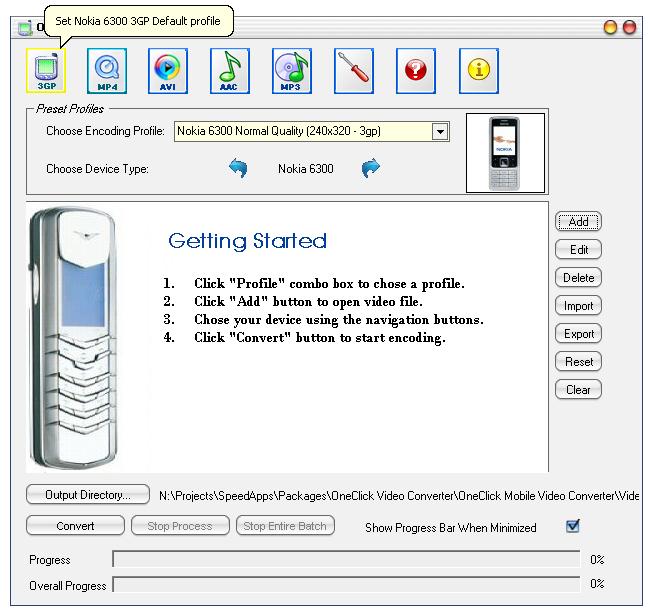Click the Import button
The height and width of the screenshot is (610, 647).
tap(579, 306)
